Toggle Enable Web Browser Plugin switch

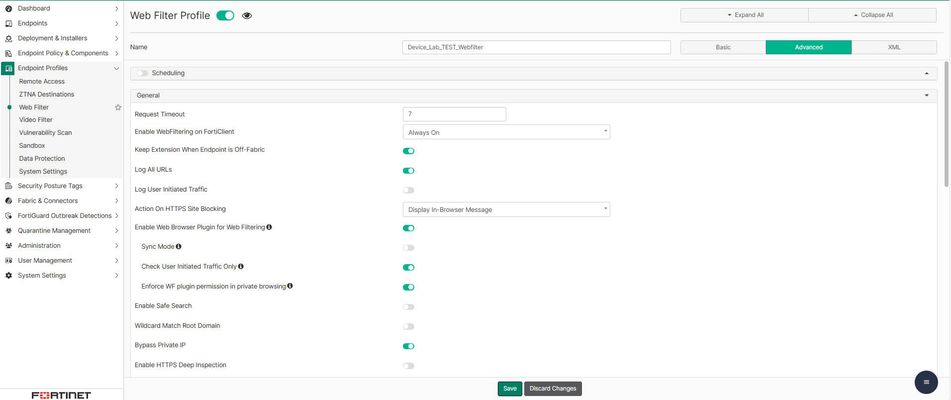[x=409, y=228]
